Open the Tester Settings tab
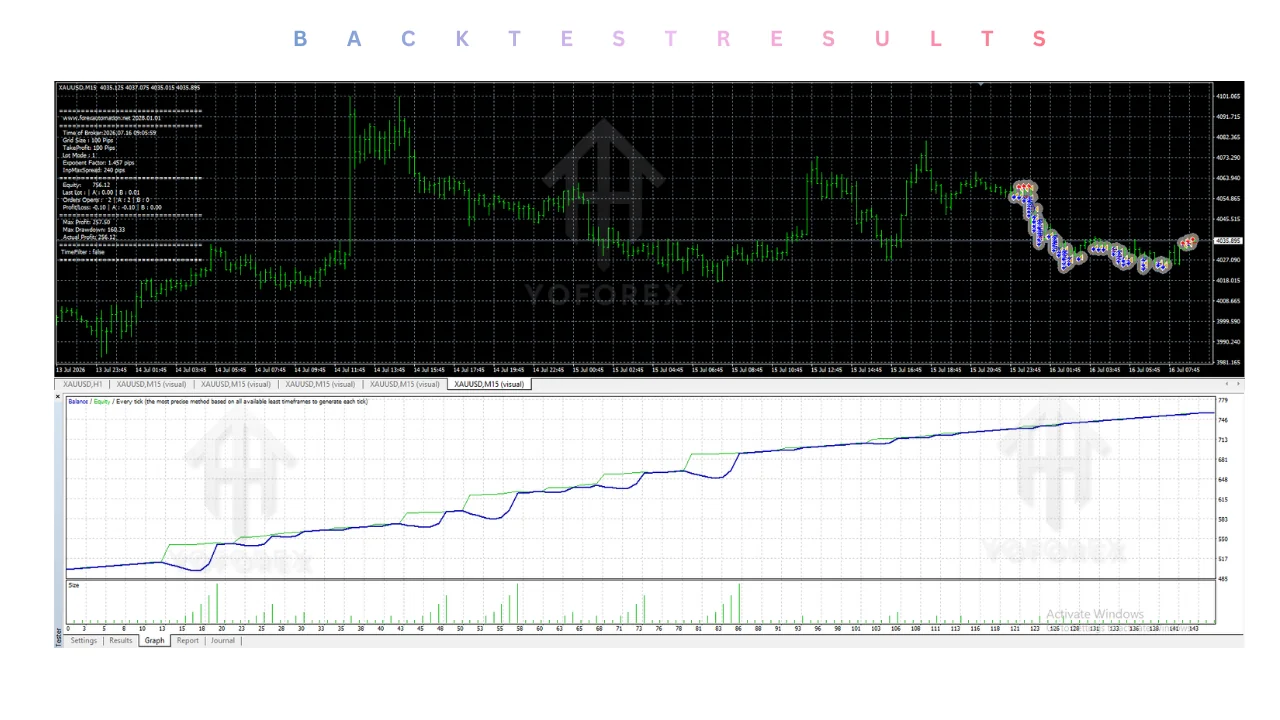1280x720 pixels. pyautogui.click(x=84, y=640)
